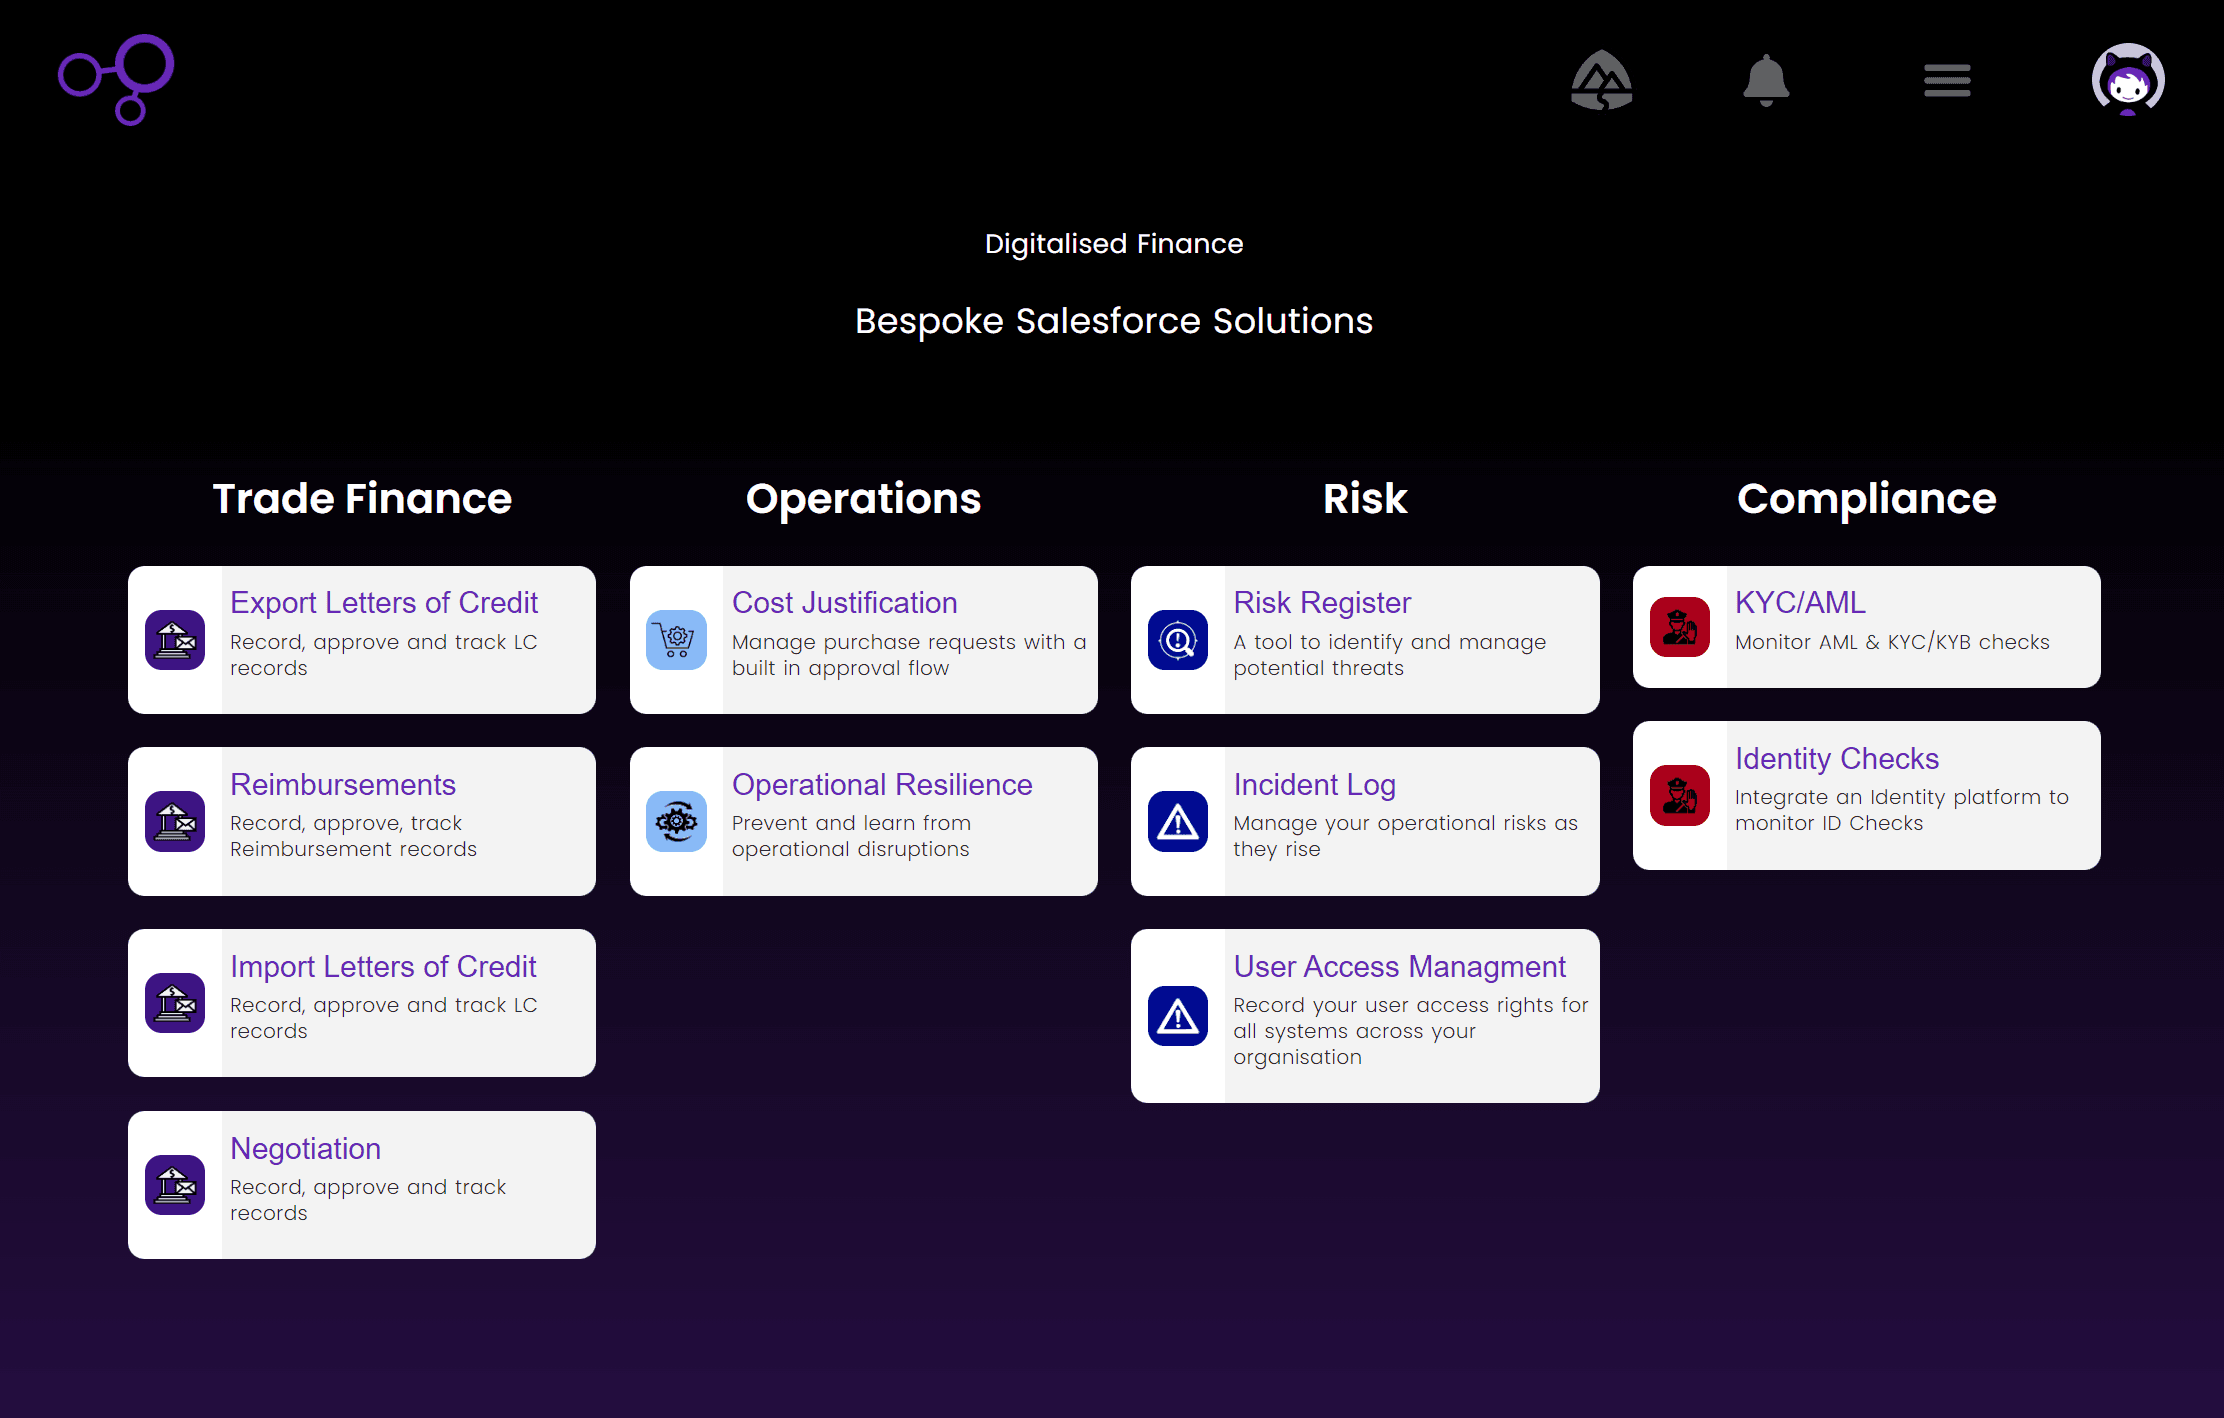Open the Cost Justification solution

click(x=845, y=603)
